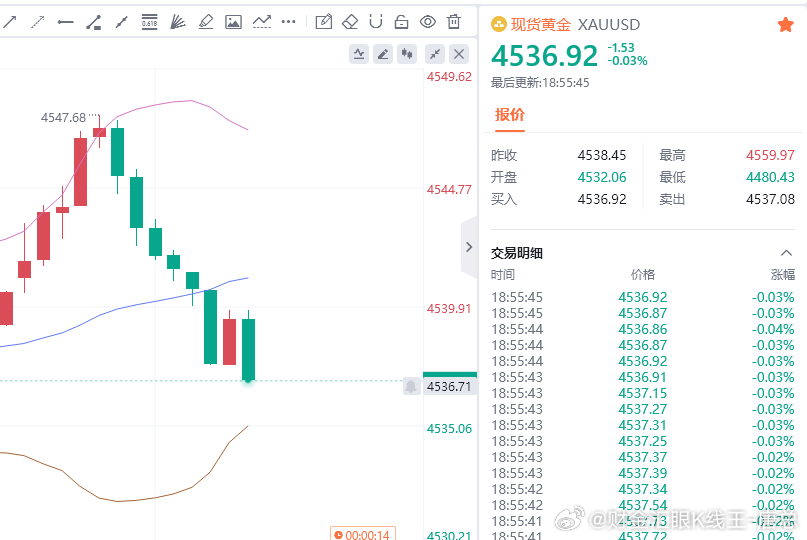
Task: Click the 00:00:14 countdown timer
Action: point(363,534)
